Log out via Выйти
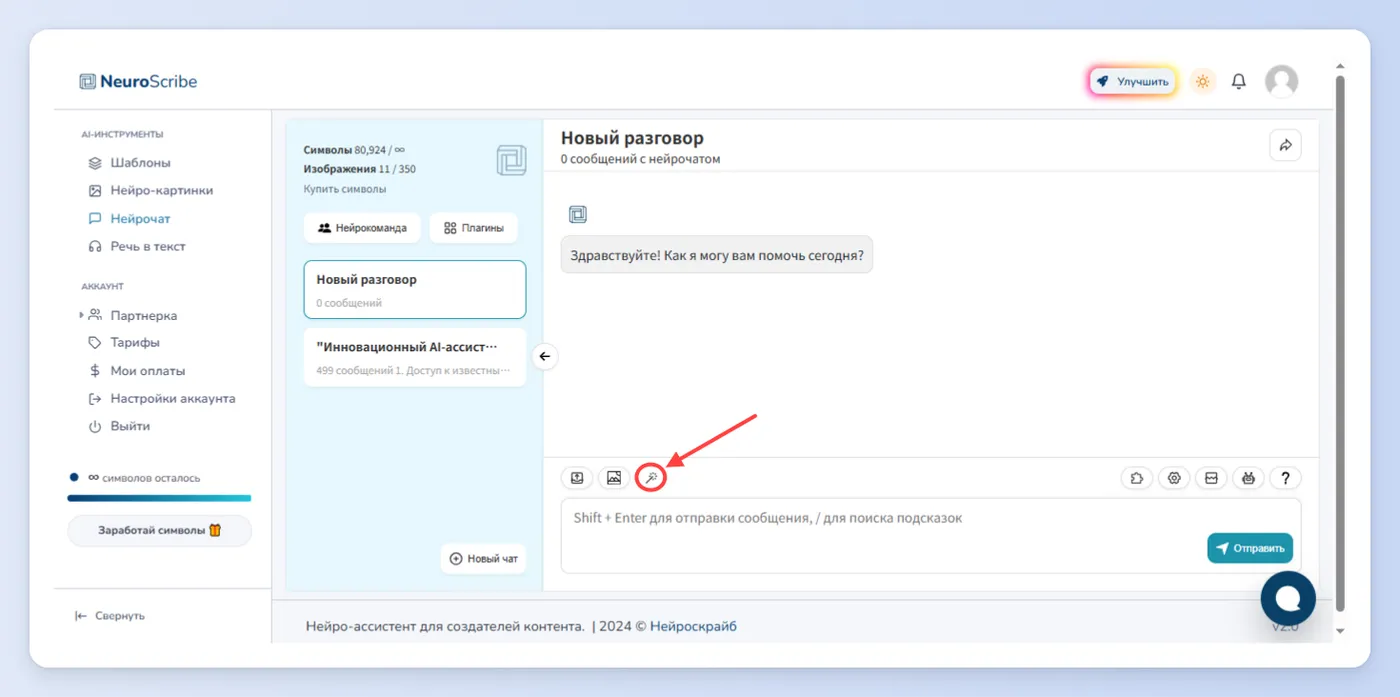The width and height of the screenshot is (1400, 697). (x=119, y=427)
